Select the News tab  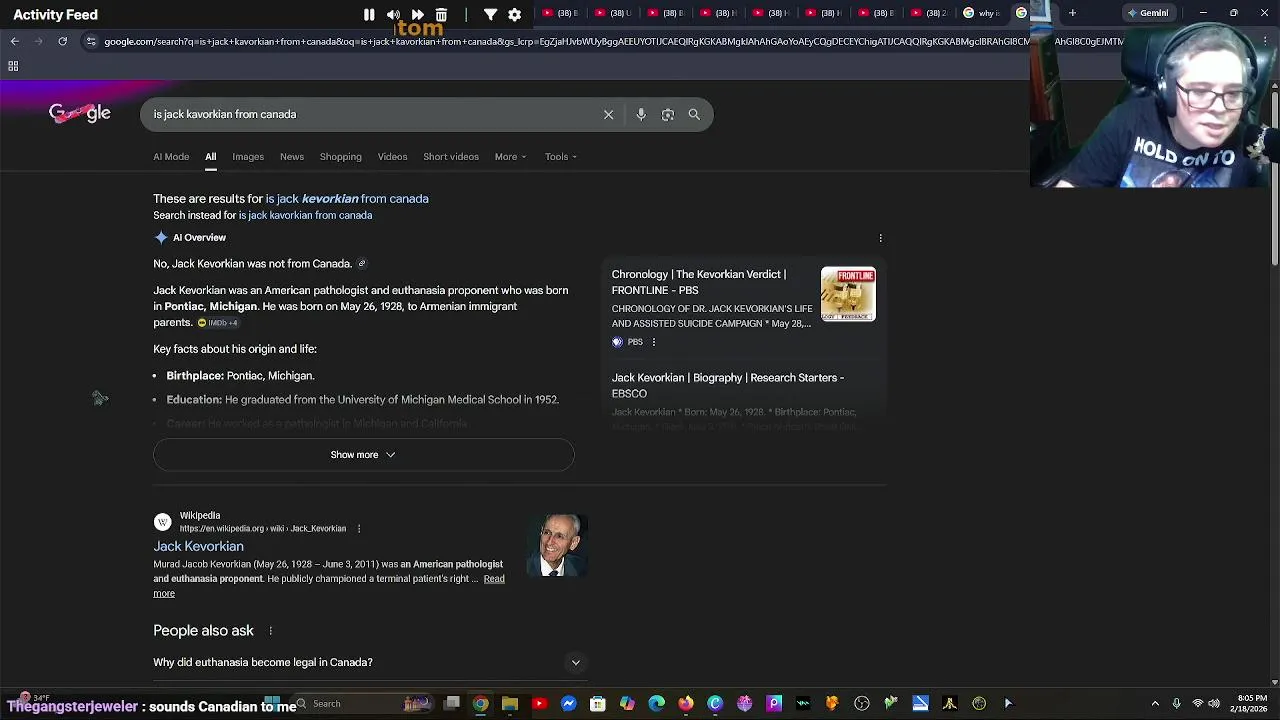point(292,157)
